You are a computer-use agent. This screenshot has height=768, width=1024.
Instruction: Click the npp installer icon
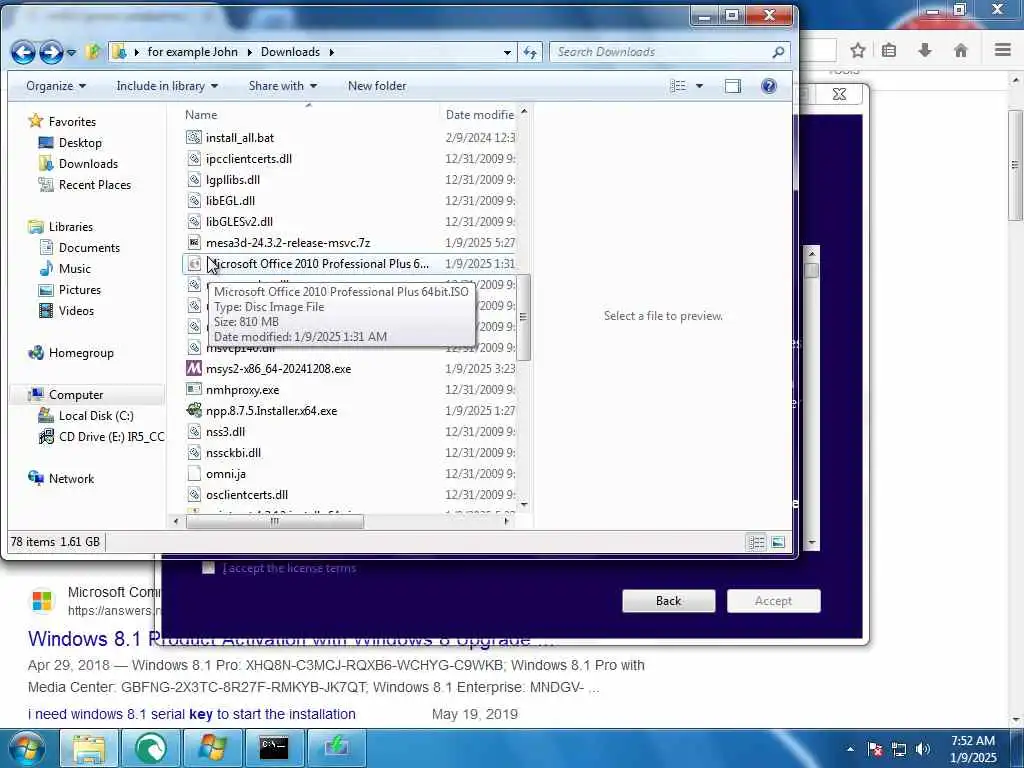(x=193, y=410)
